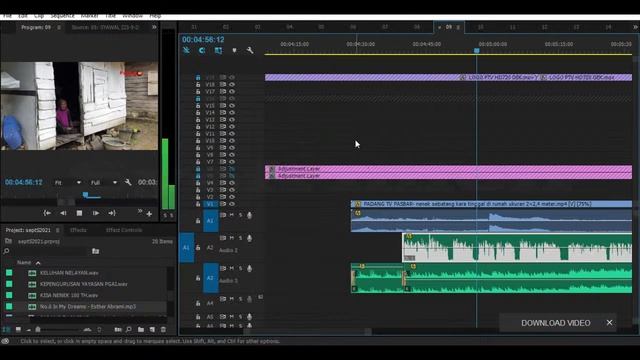Hide track V12 output with eye icon
Screen dimensions: 640x360
point(232,127)
